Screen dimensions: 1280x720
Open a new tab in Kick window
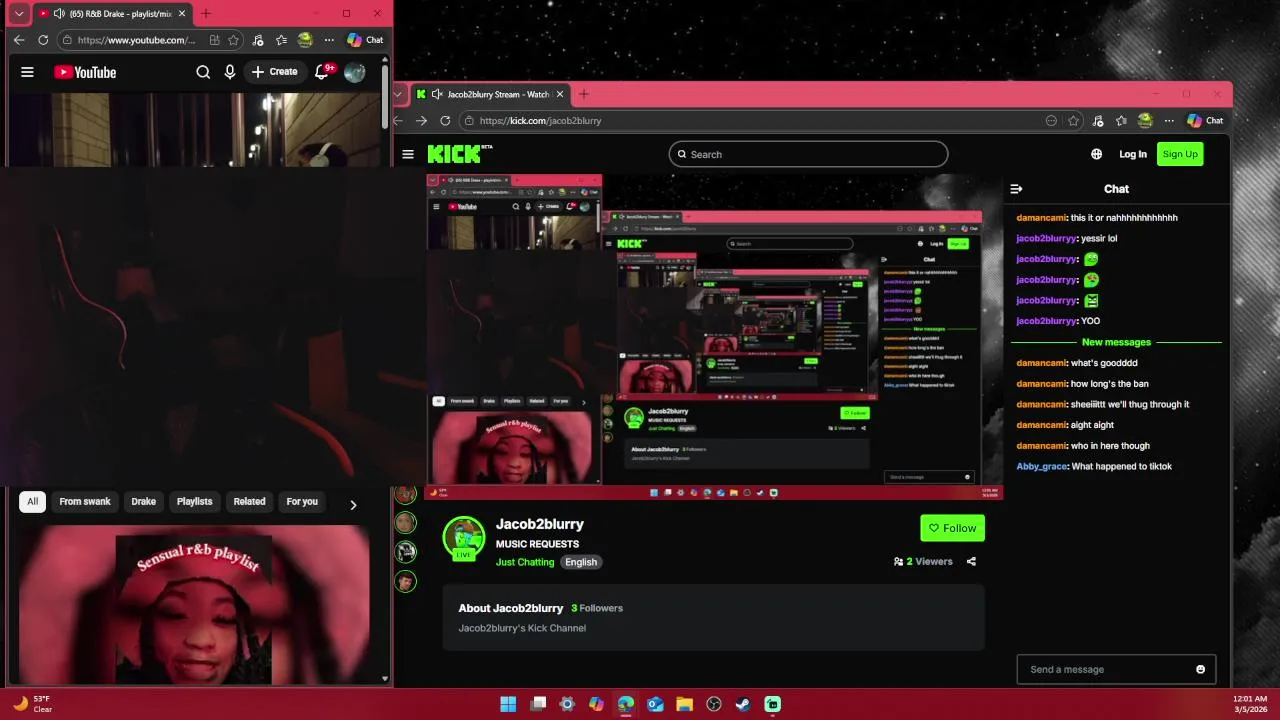coord(584,94)
